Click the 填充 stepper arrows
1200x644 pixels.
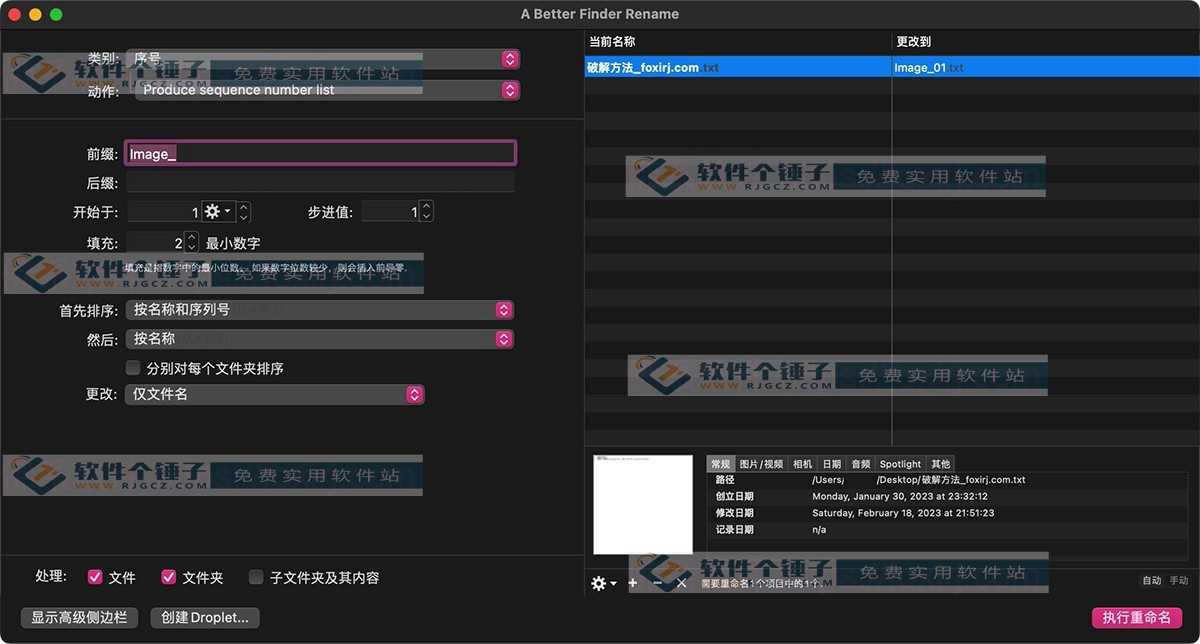[192, 243]
